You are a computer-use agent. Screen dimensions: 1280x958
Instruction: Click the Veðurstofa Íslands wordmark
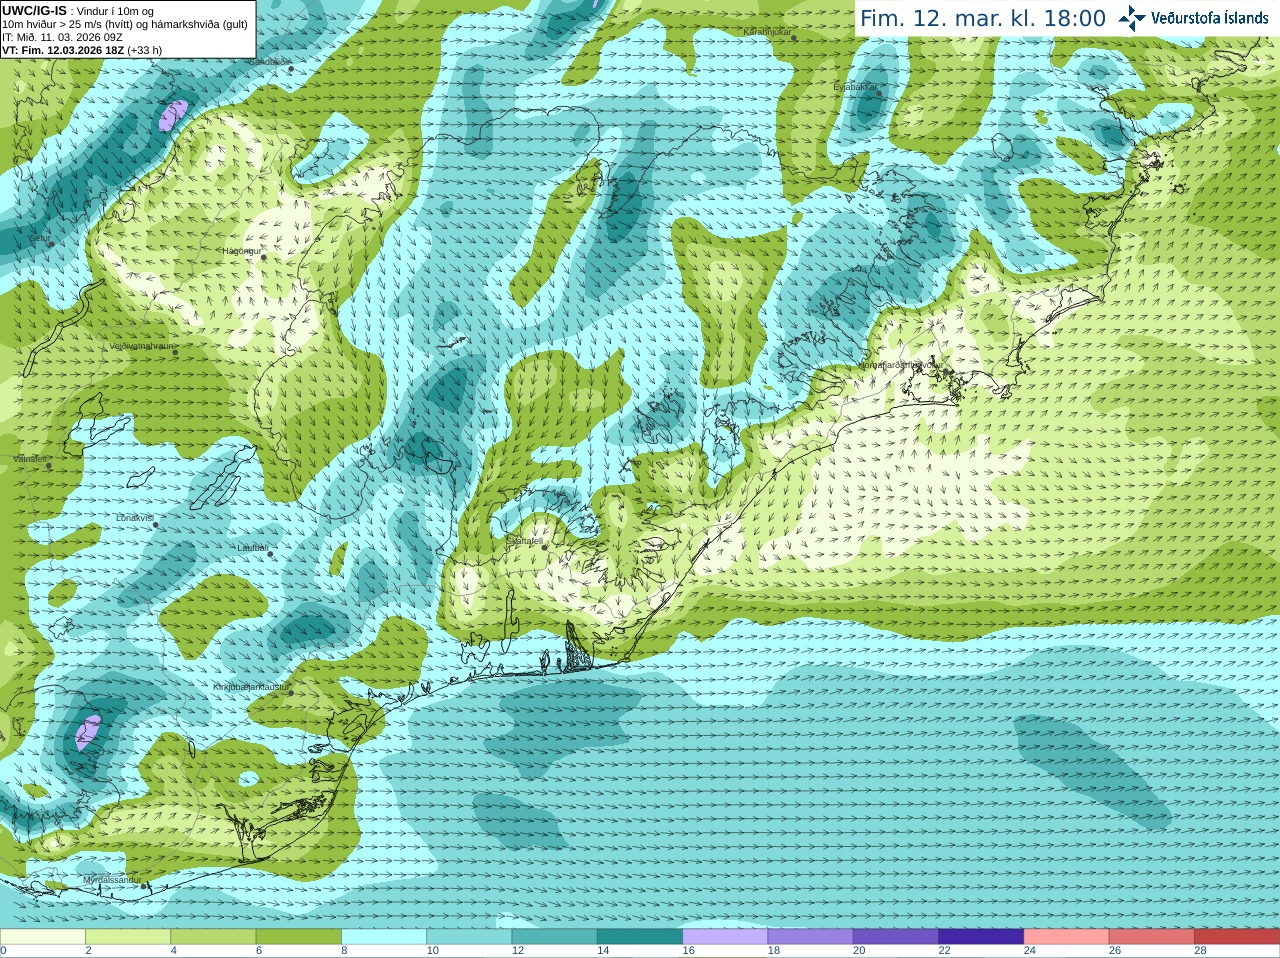pos(1210,18)
